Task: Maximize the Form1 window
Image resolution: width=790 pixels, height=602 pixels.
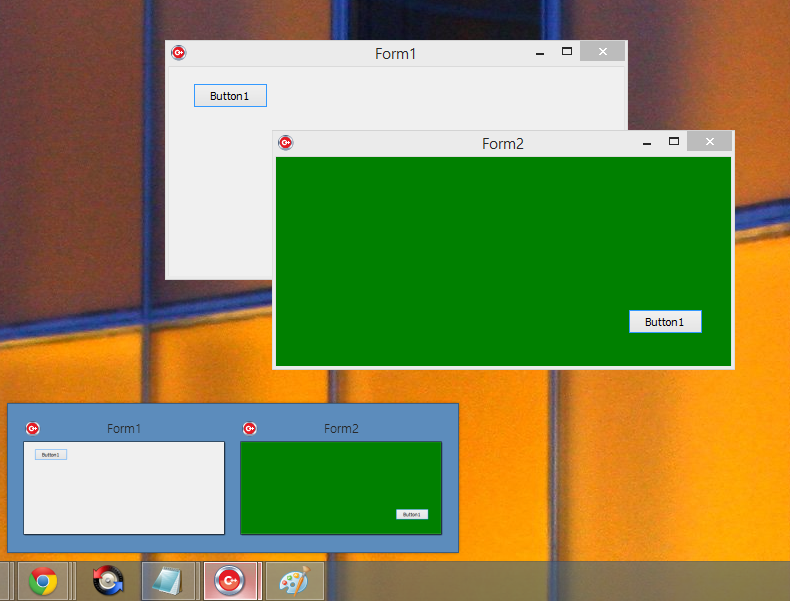Action: (567, 52)
